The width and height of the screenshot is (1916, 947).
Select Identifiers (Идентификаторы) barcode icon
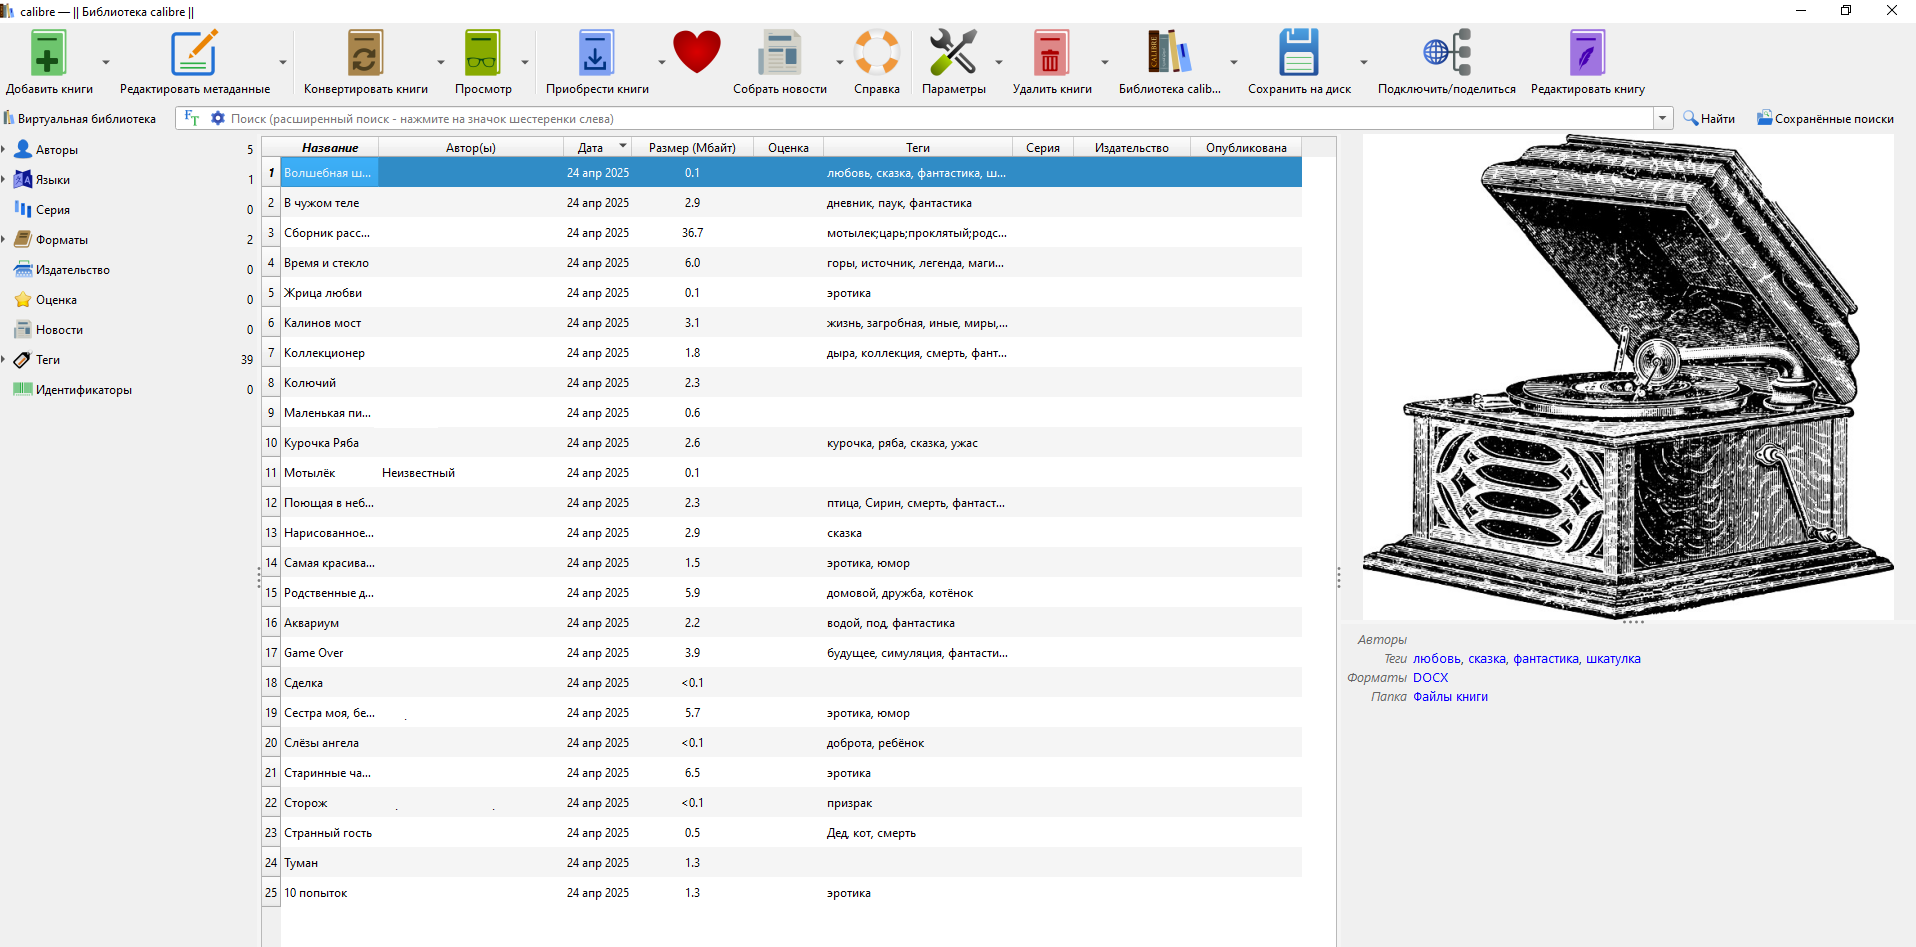(23, 389)
